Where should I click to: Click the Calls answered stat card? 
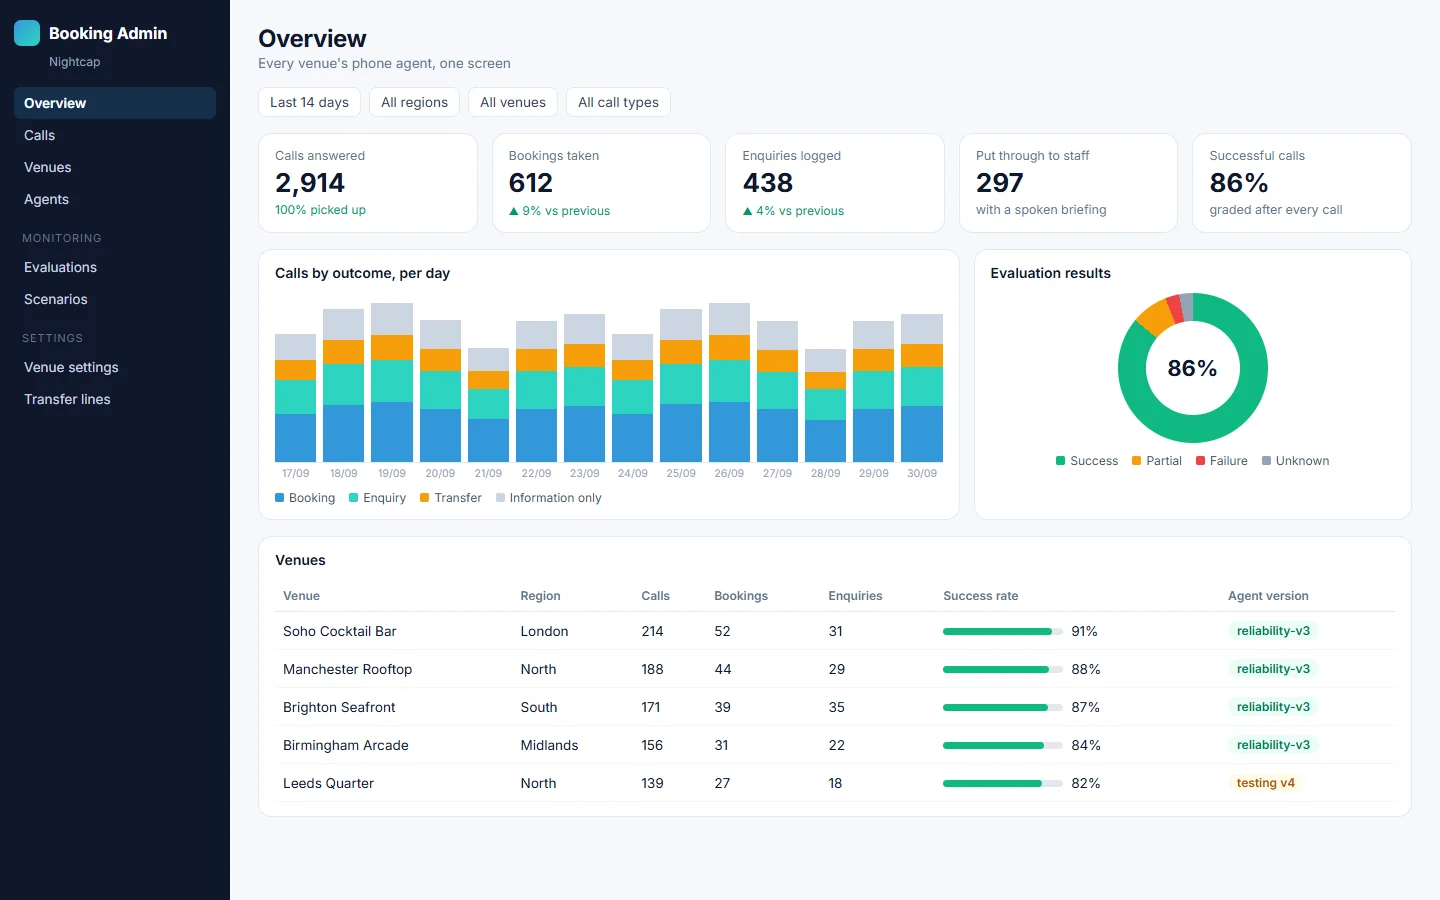368,183
